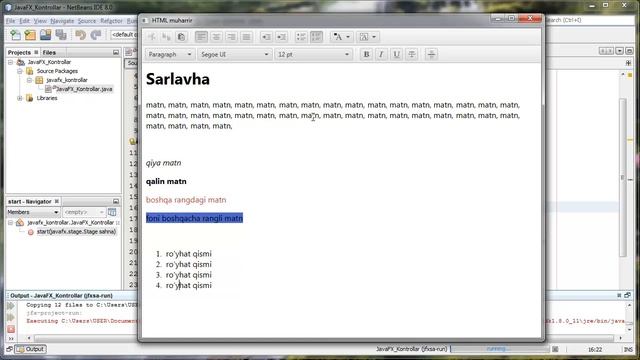
Task: Click the New File icon in NetBeans toolbar
Action: click(16, 35)
